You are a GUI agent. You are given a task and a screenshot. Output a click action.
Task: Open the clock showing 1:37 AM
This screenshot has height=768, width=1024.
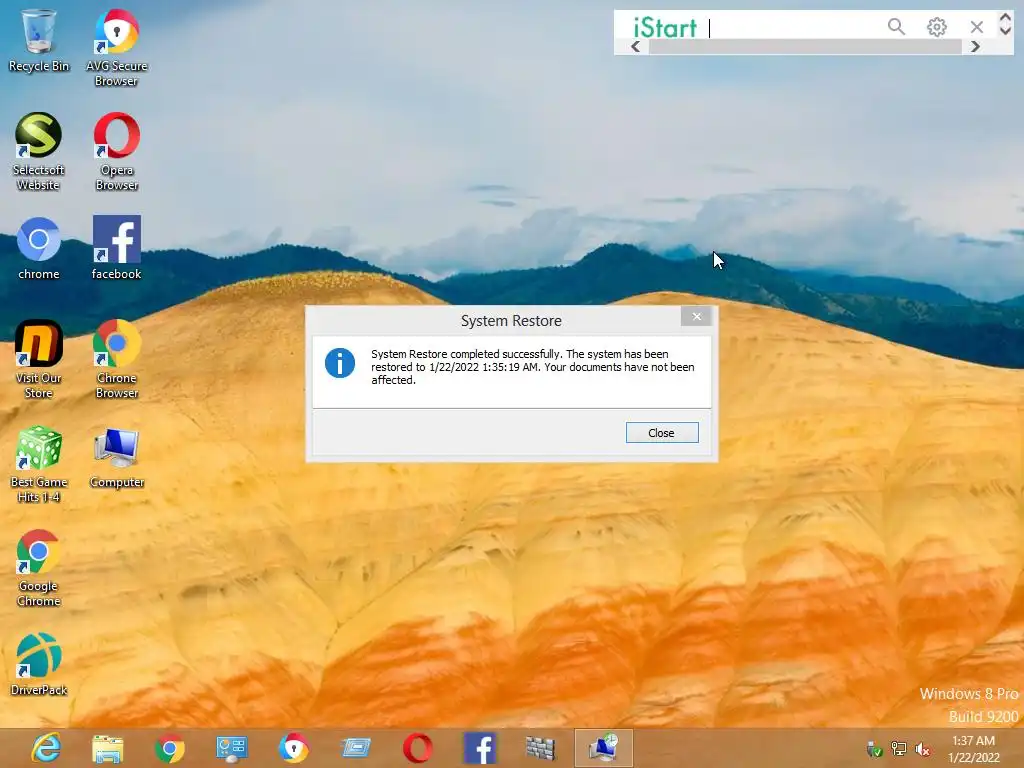974,748
